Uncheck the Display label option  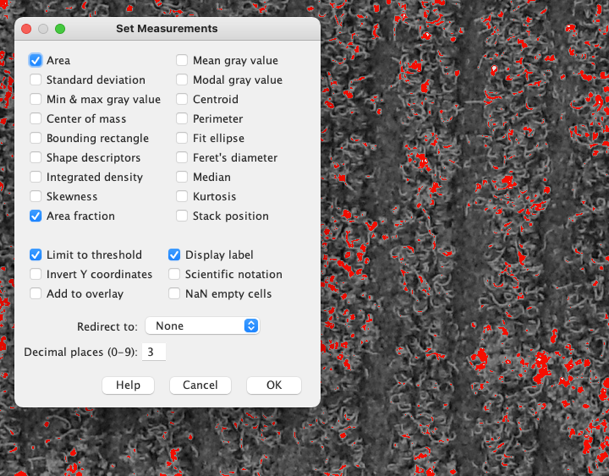click(x=175, y=255)
